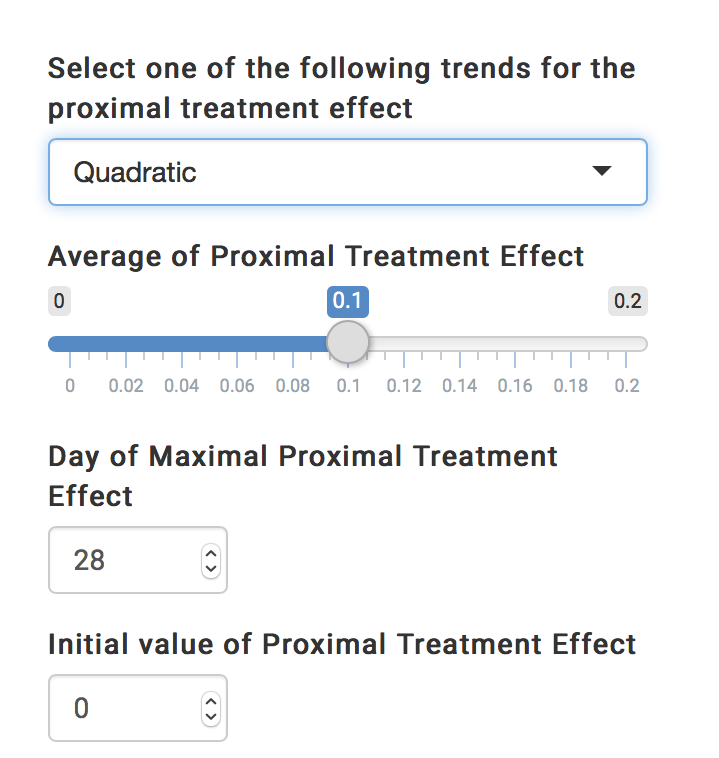Click the Average of Proximal Treatment Effect label
Image resolution: width=719 pixels, height=758 pixels.
[x=316, y=256]
